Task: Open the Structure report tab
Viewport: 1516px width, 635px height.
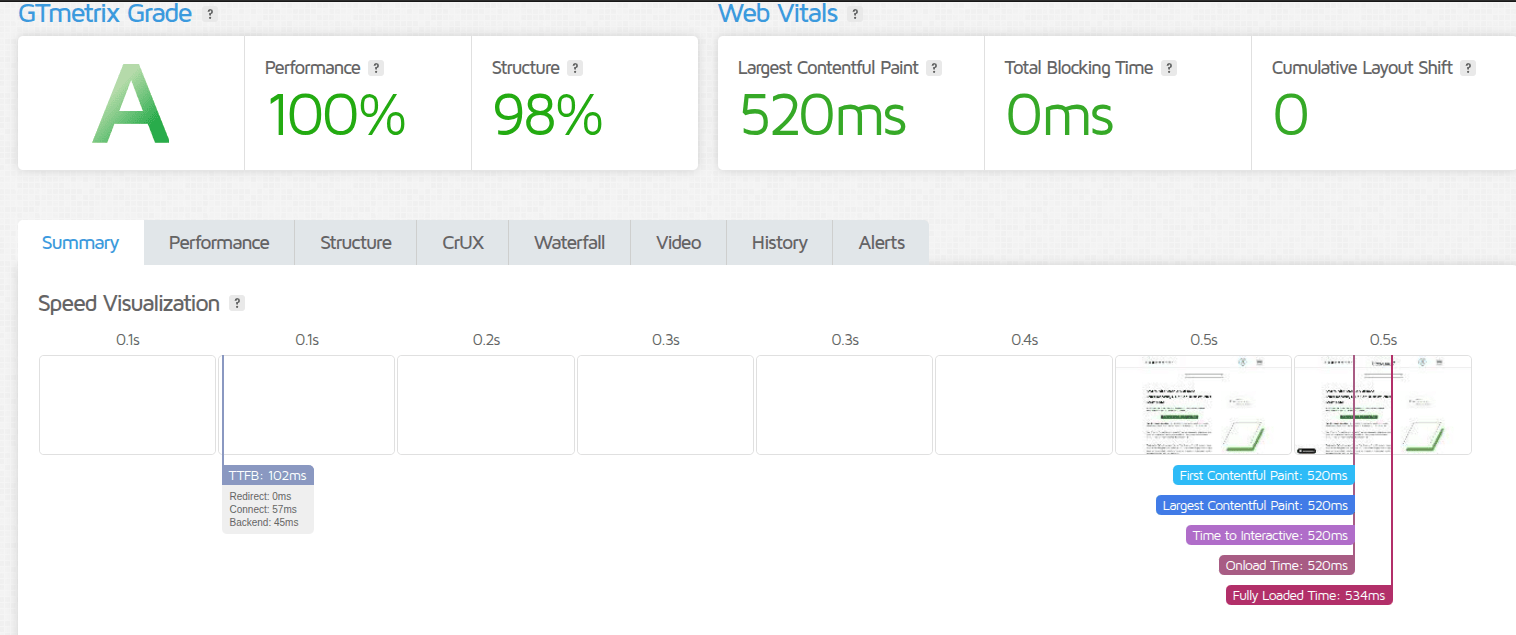Action: [355, 242]
